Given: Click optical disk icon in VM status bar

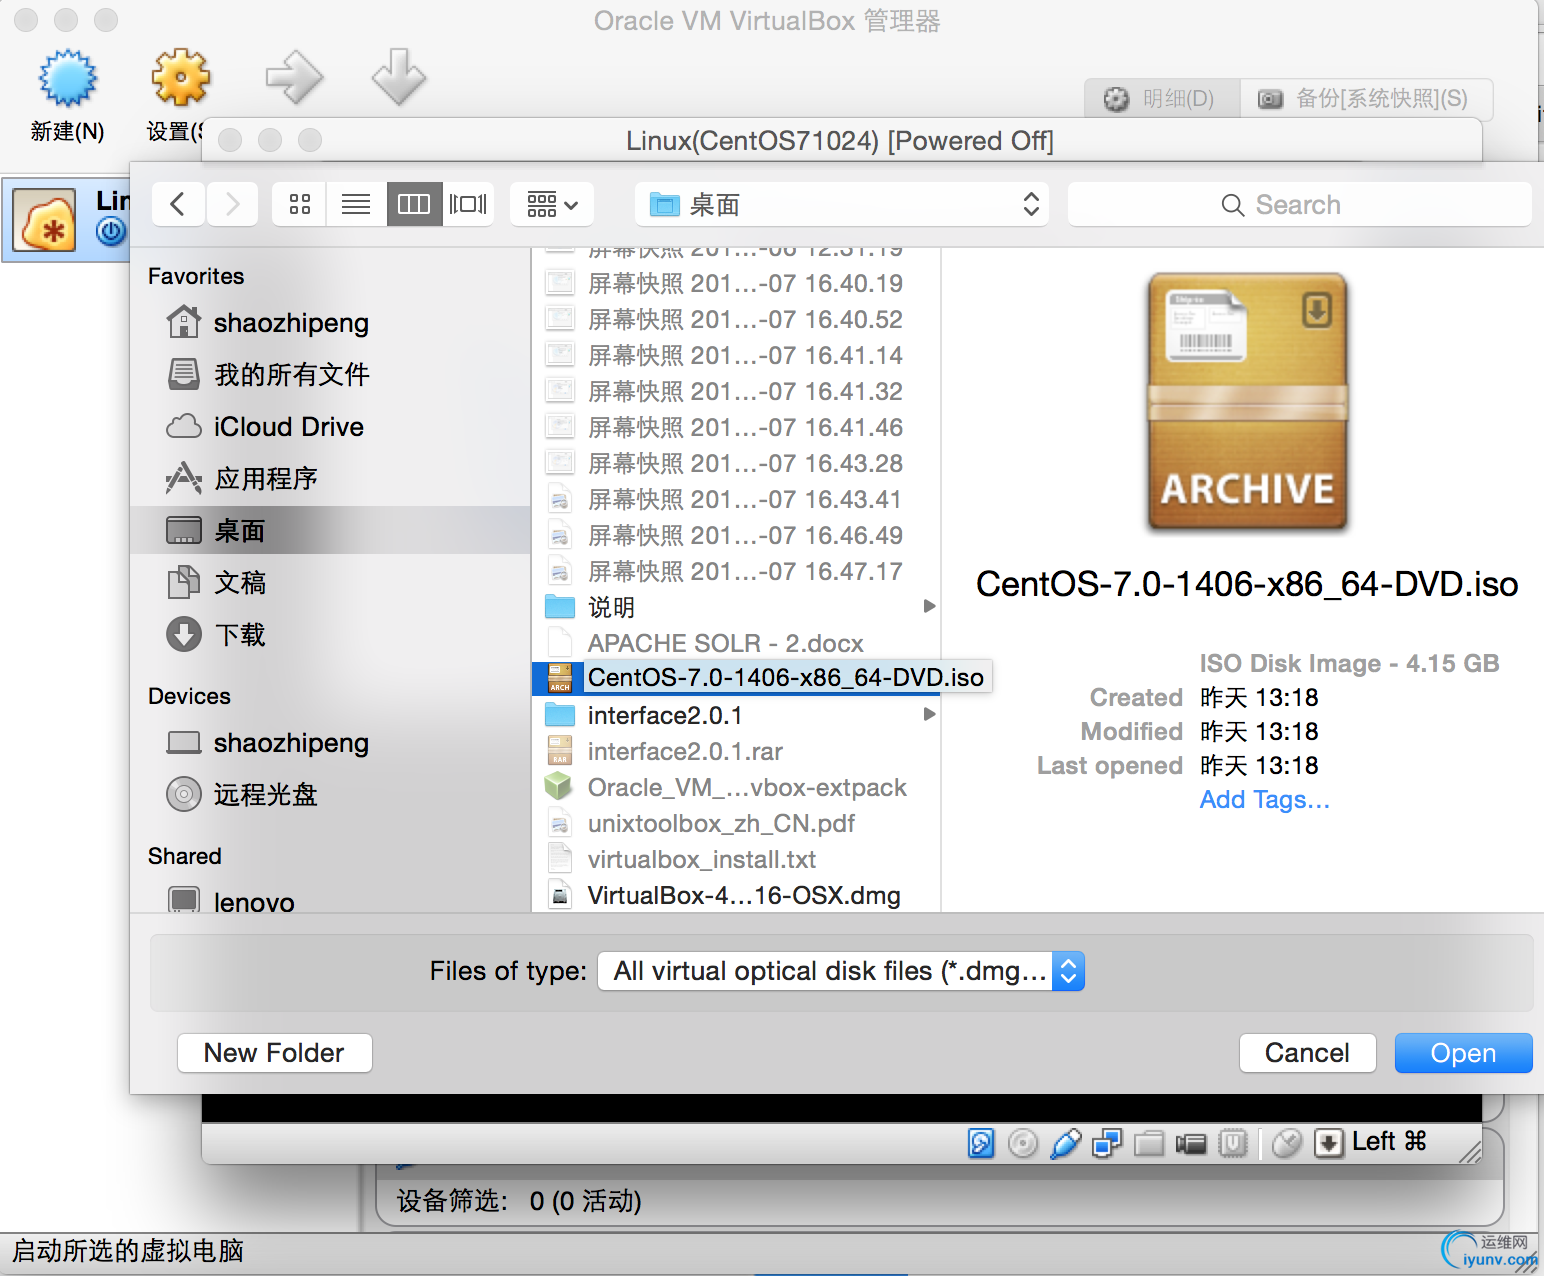Looking at the screenshot, I should [1023, 1142].
